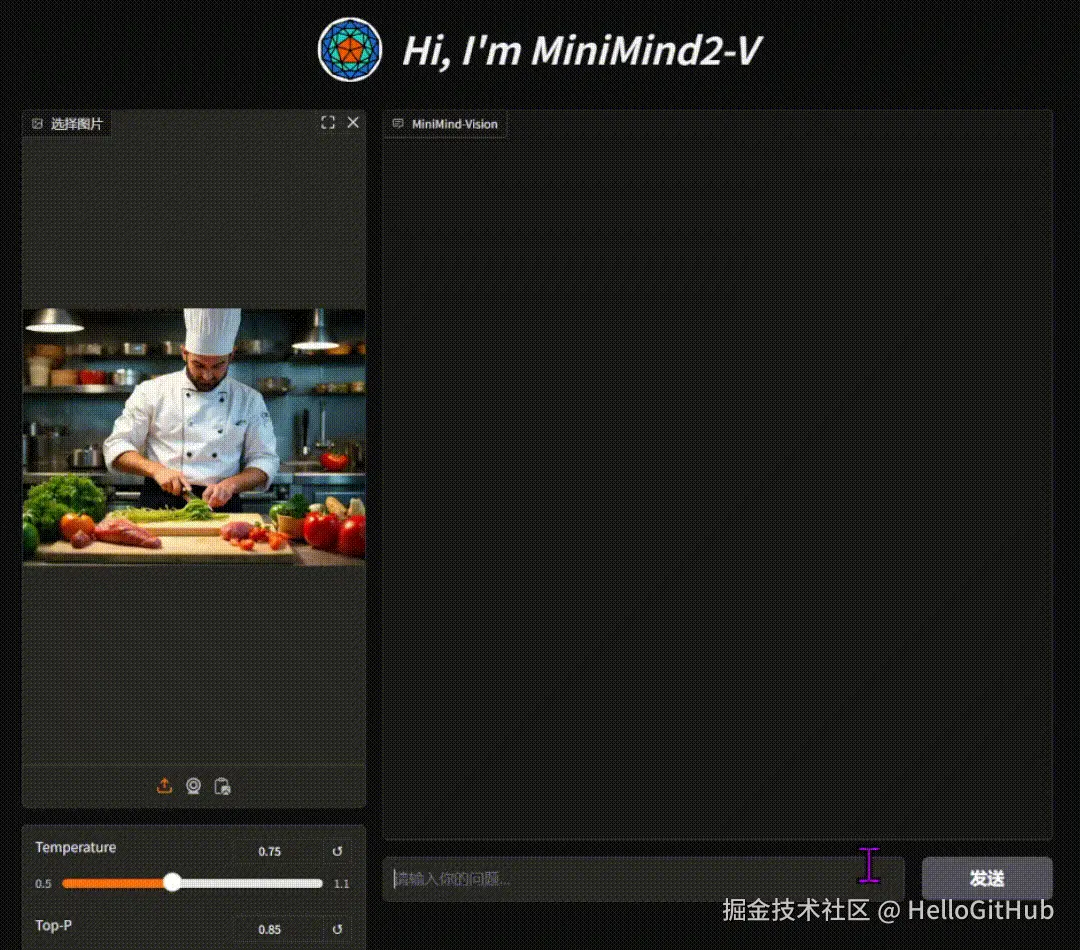This screenshot has height=950, width=1080.
Task: Click the Temperature 0.75 number box
Action: (x=280, y=851)
